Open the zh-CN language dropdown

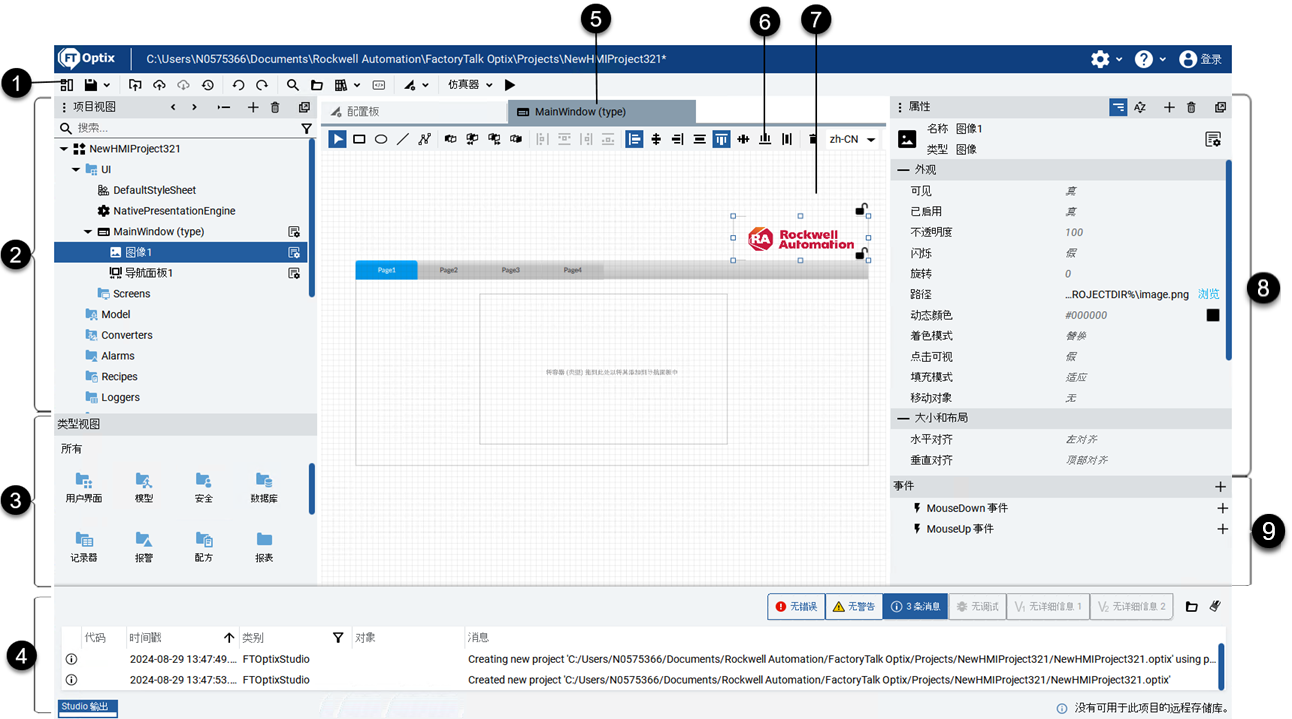tap(852, 140)
